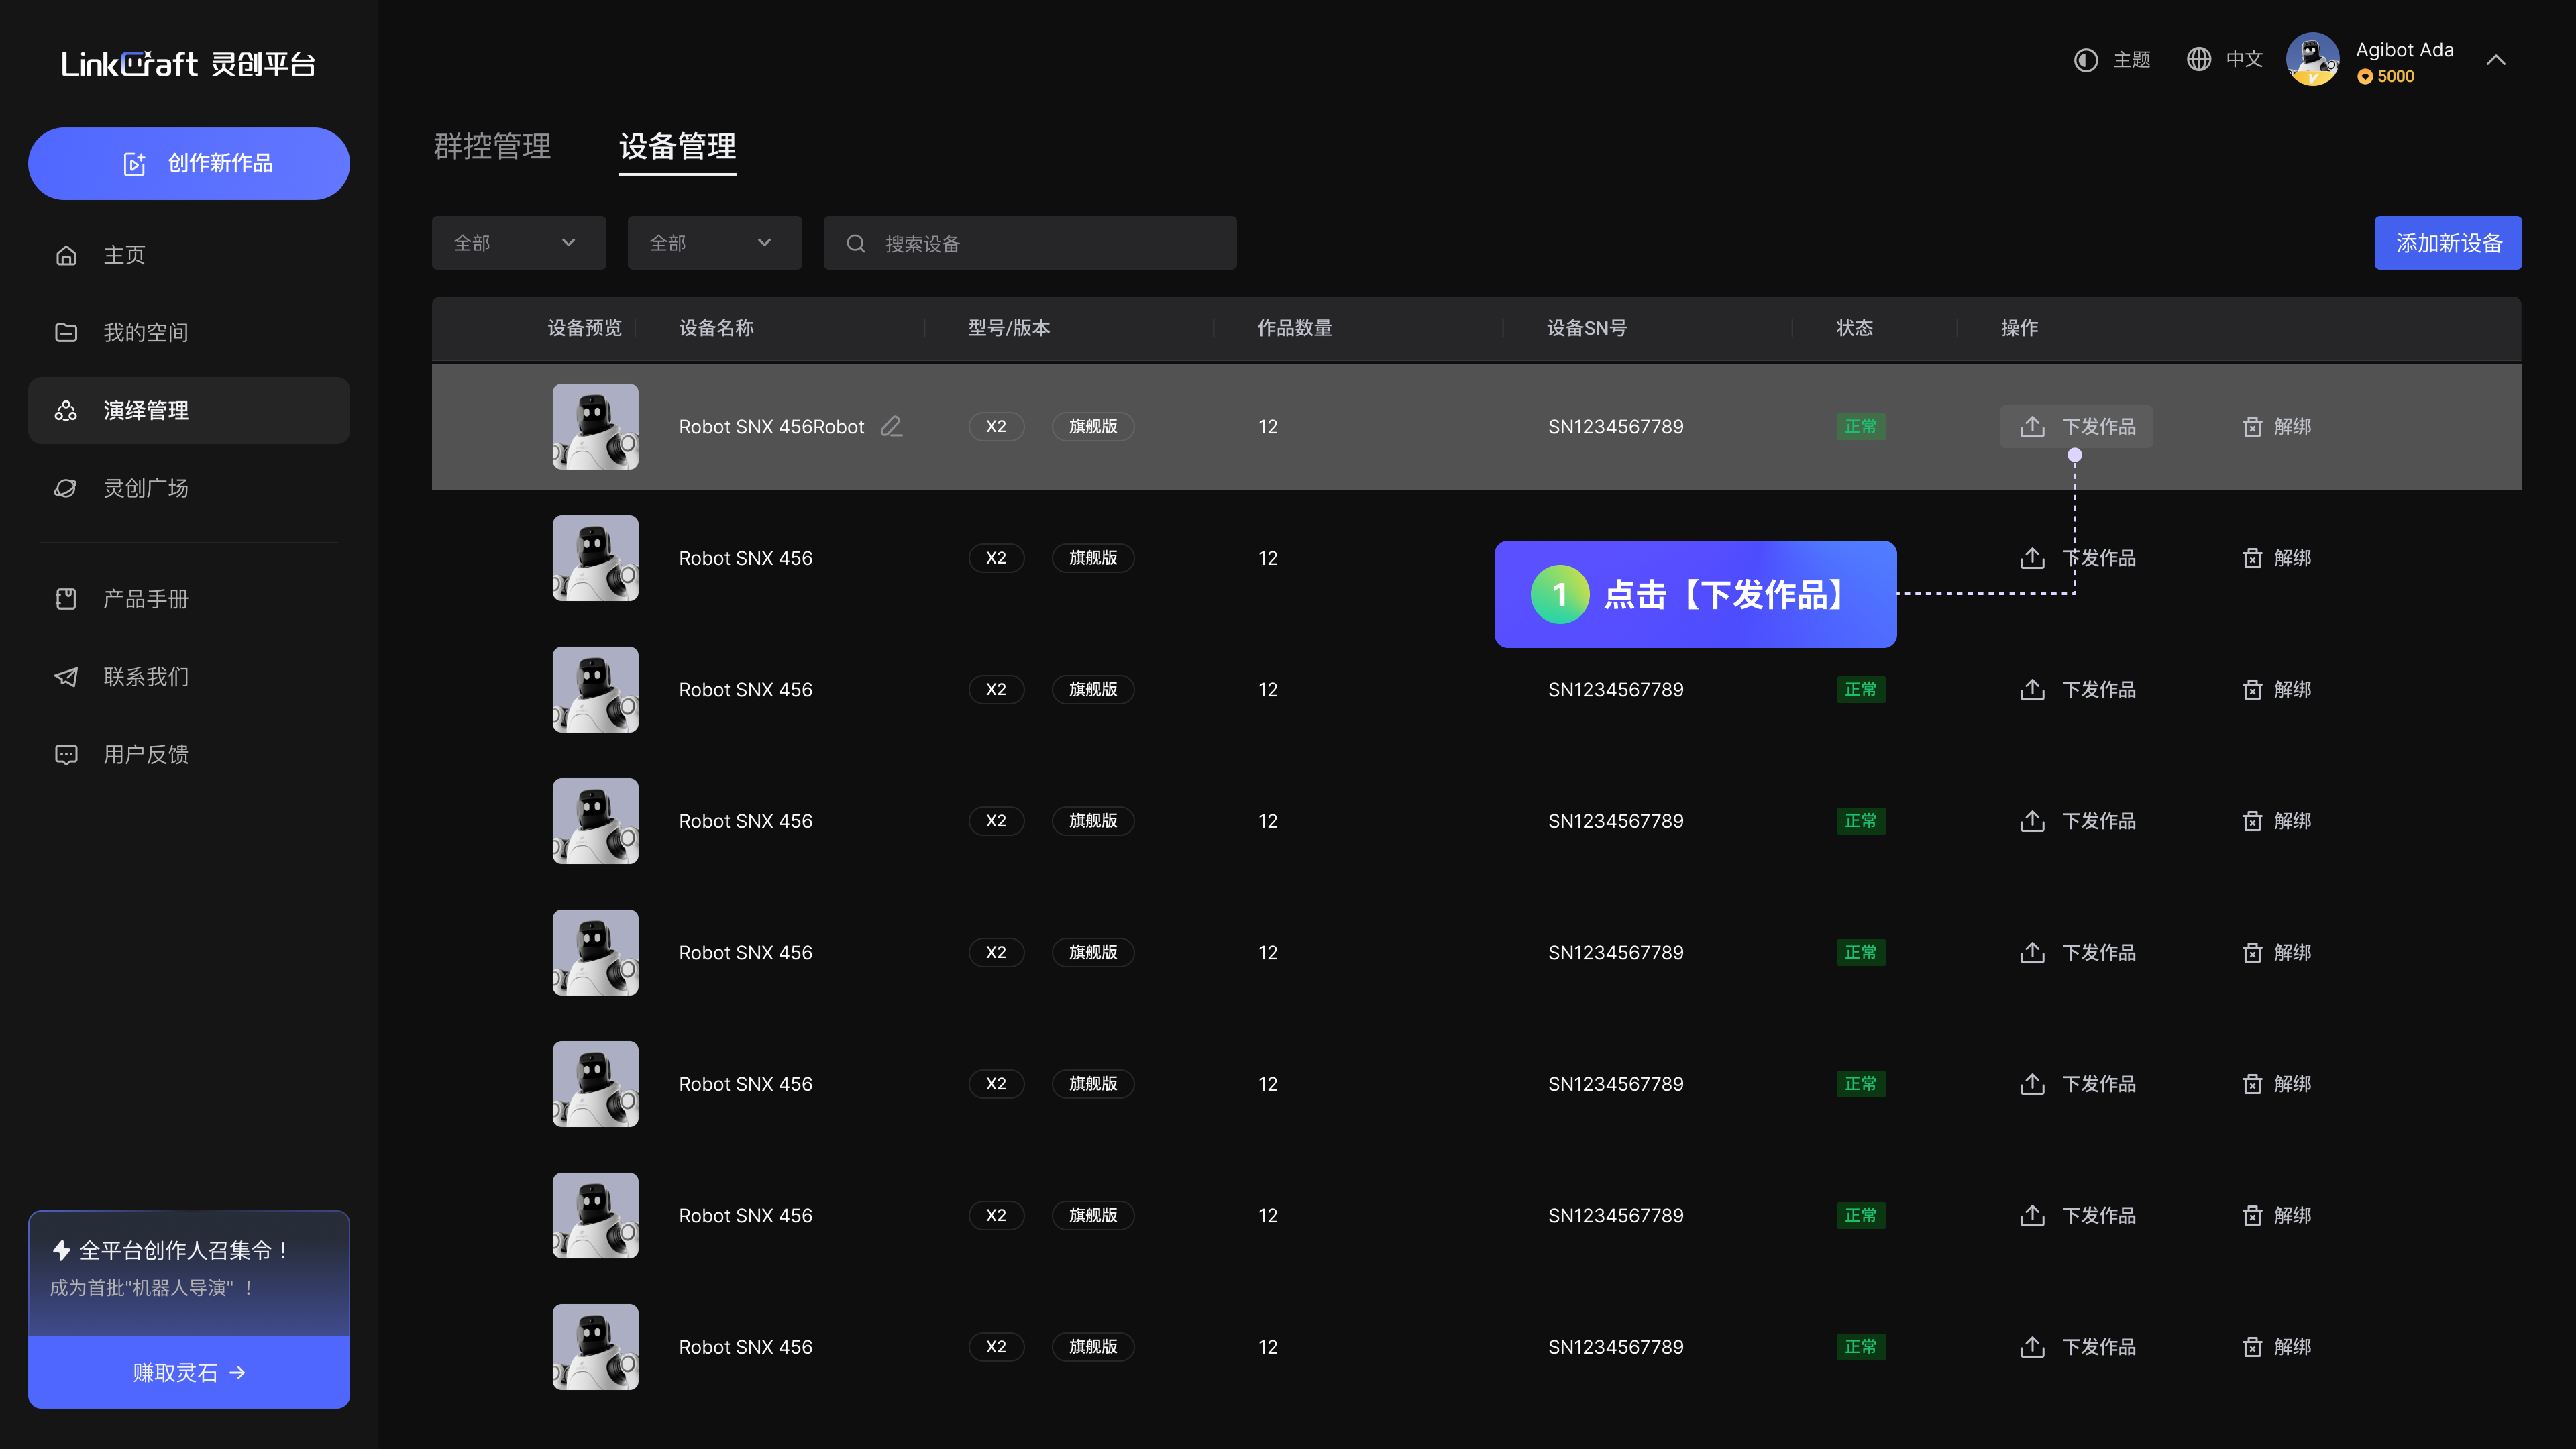The width and height of the screenshot is (2576, 1449).
Task: Click the 解绑 unbind icon in first row
Action: [x=2252, y=427]
